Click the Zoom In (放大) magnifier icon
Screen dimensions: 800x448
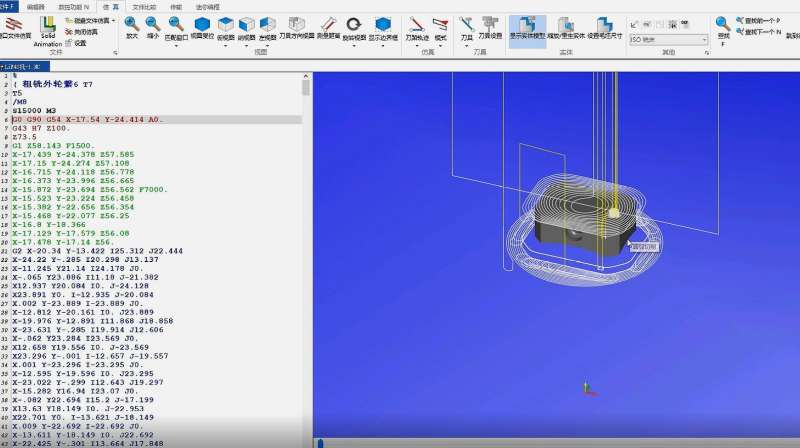pyautogui.click(x=132, y=24)
